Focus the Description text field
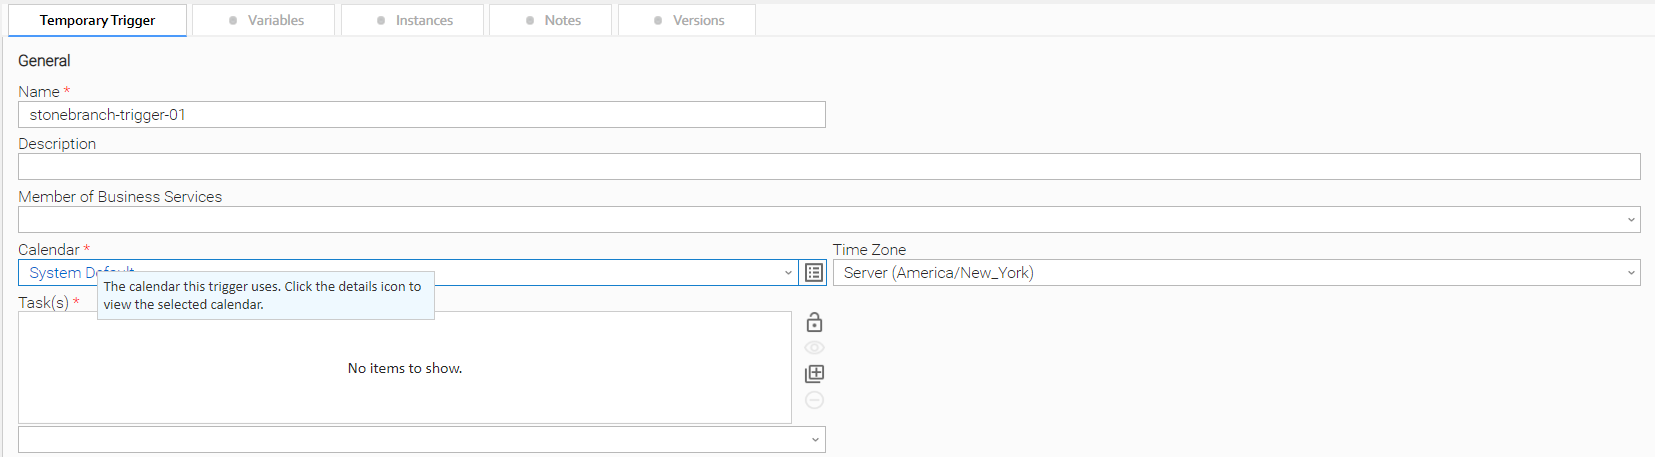 [x=828, y=167]
